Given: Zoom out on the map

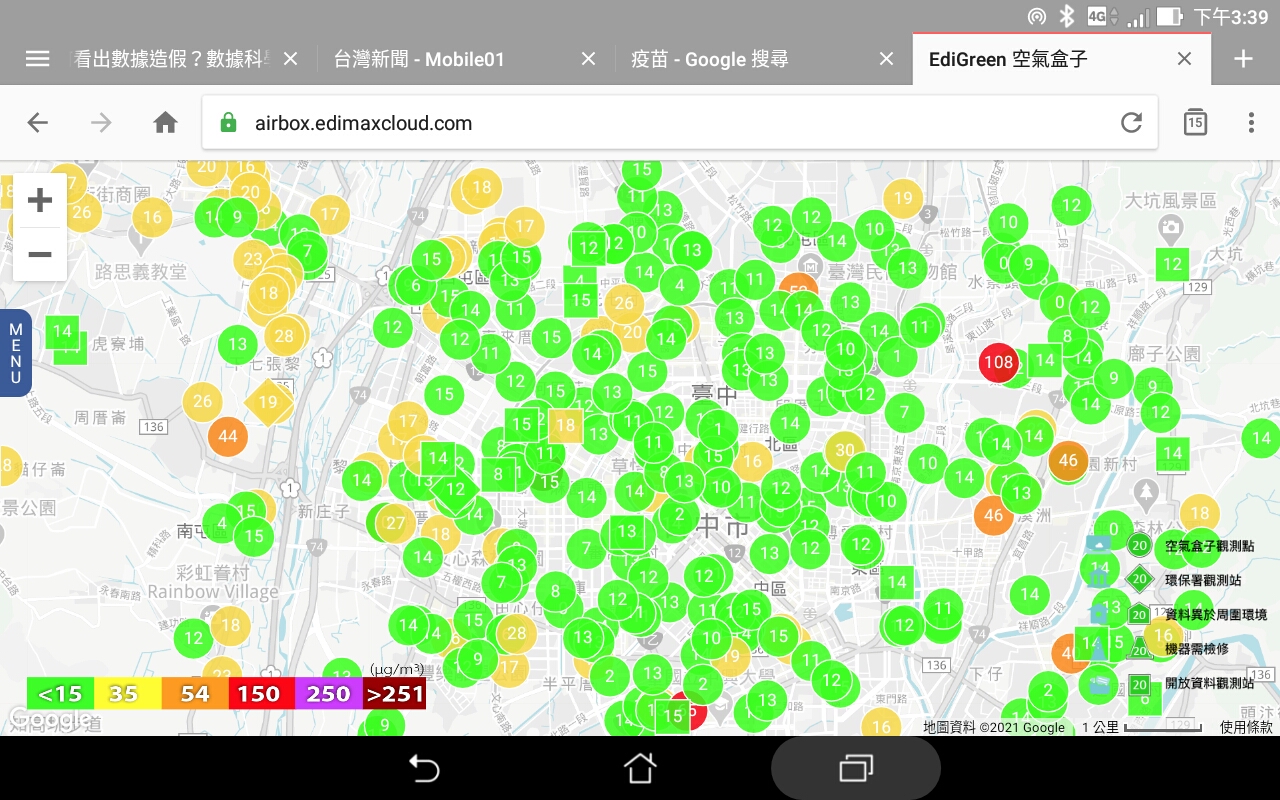Looking at the screenshot, I should pyautogui.click(x=40, y=254).
